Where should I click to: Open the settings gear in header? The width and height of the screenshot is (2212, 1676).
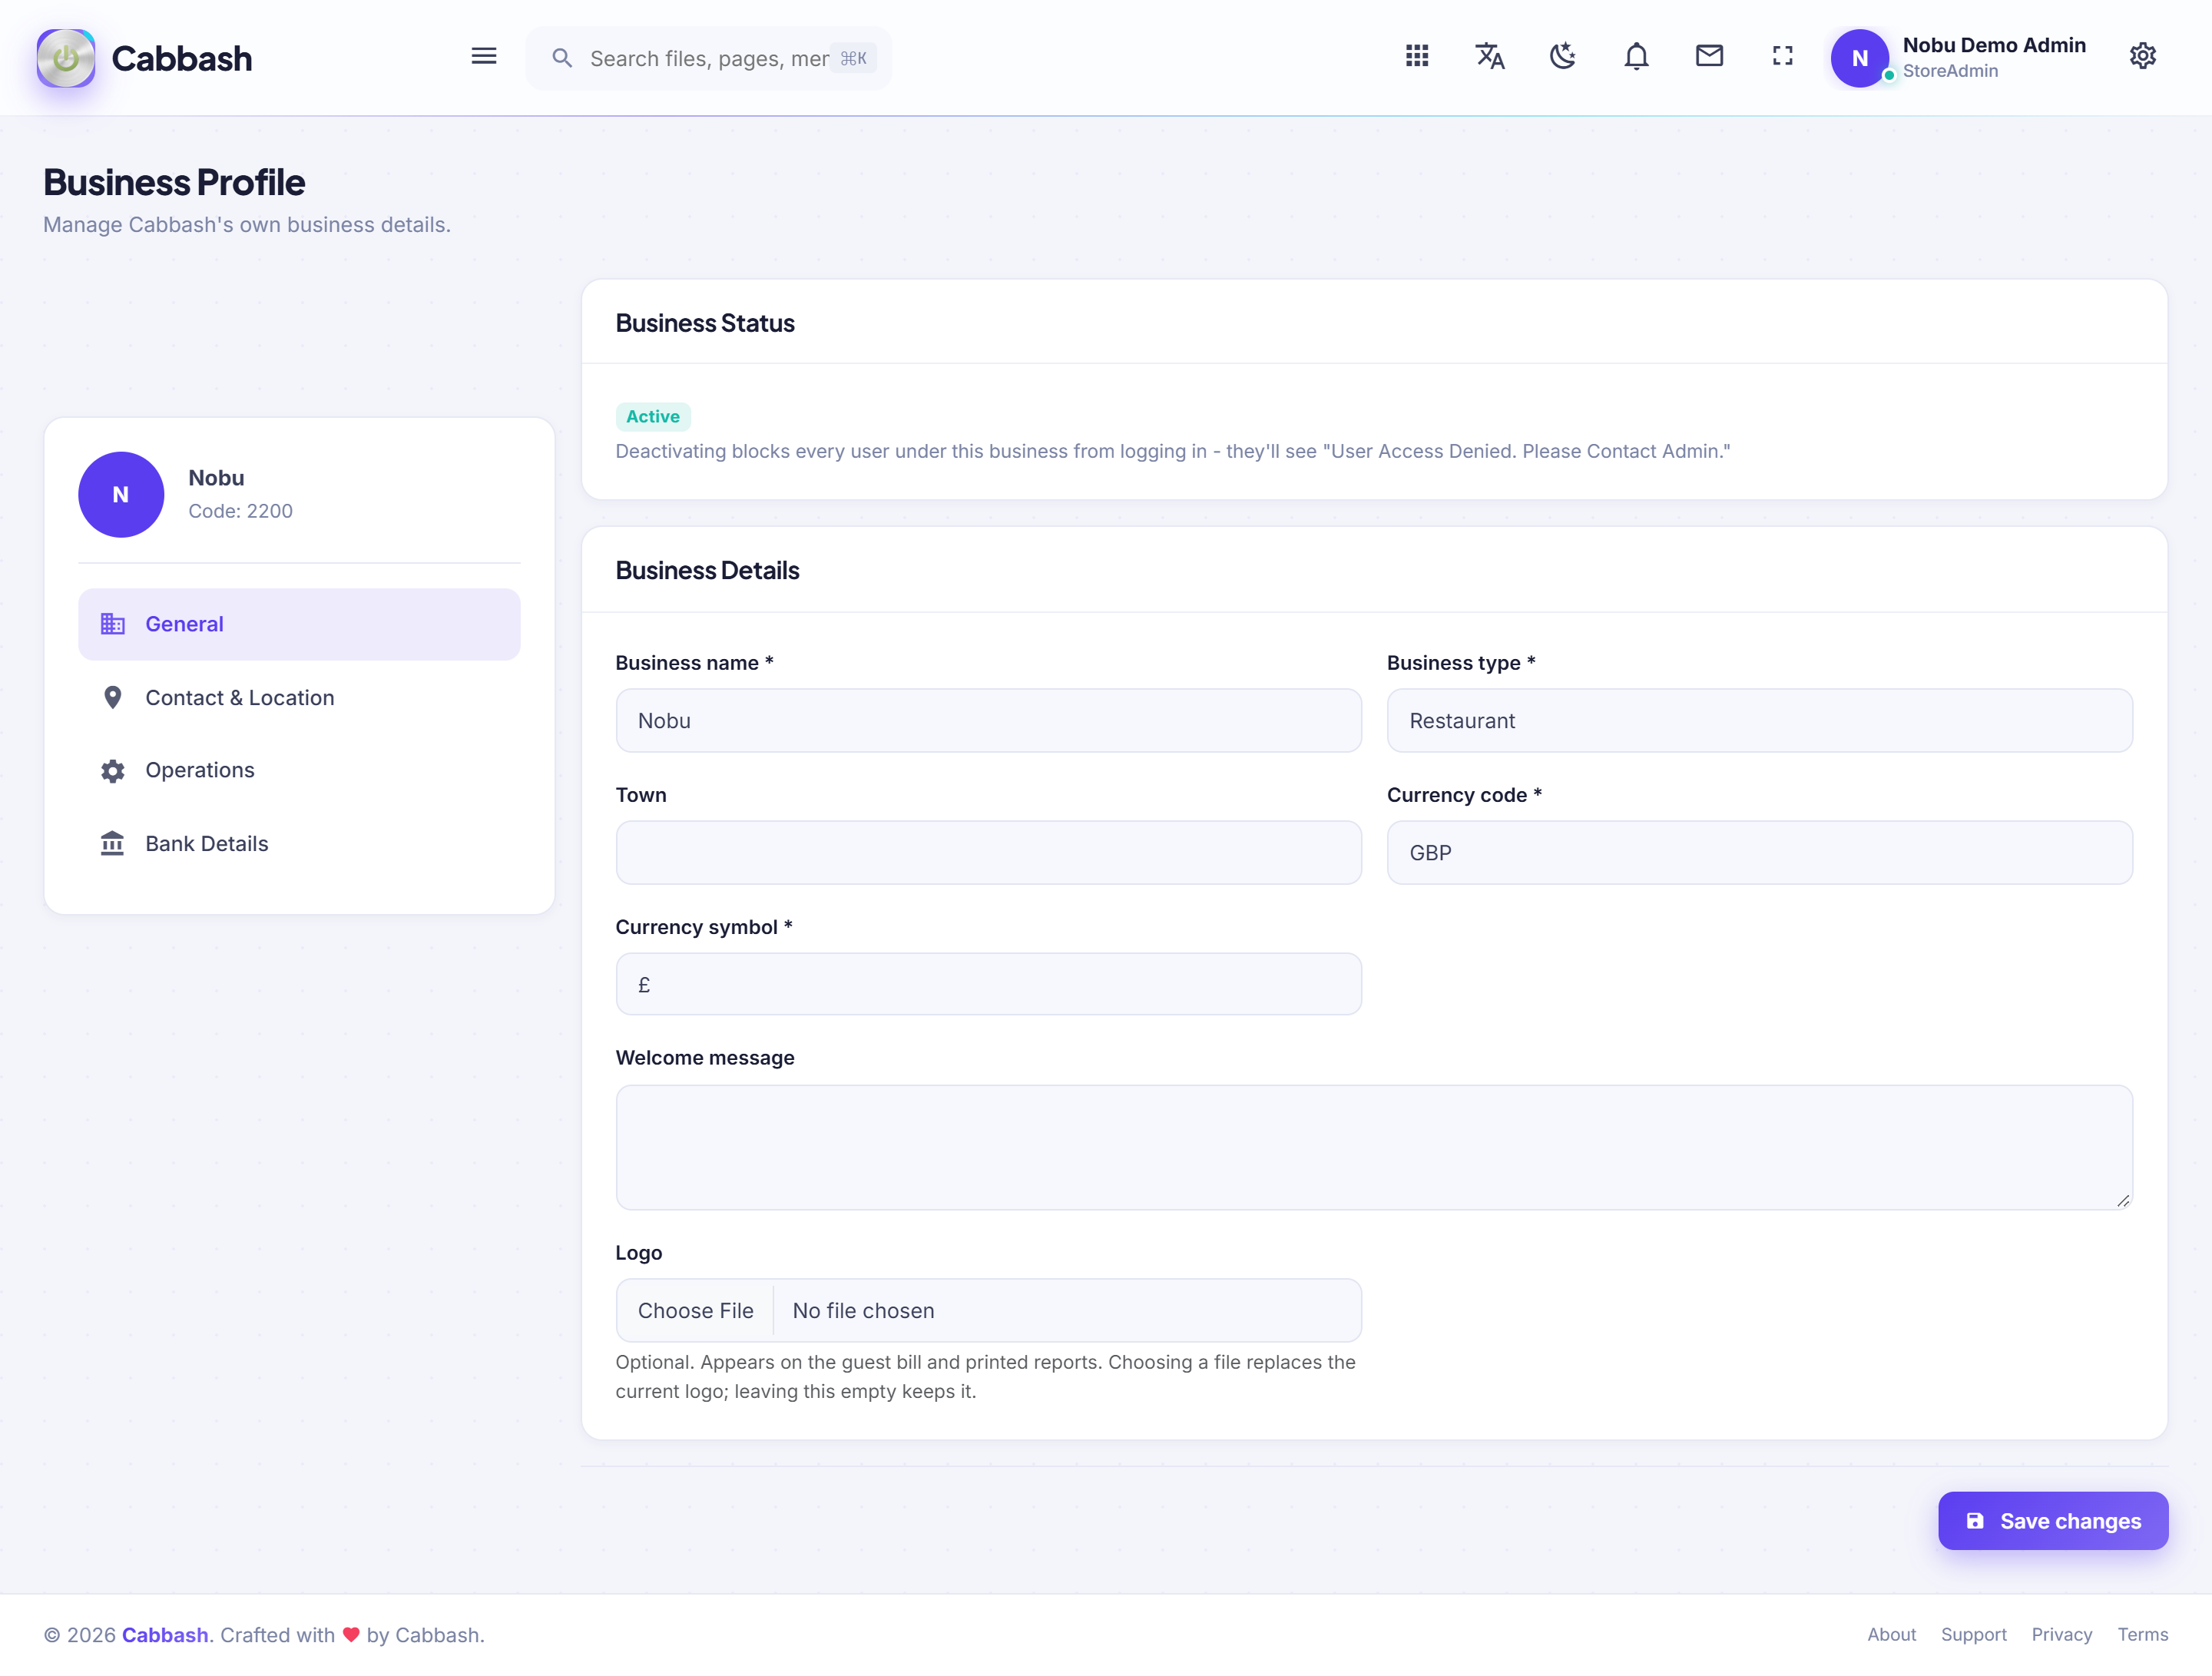(x=2142, y=56)
